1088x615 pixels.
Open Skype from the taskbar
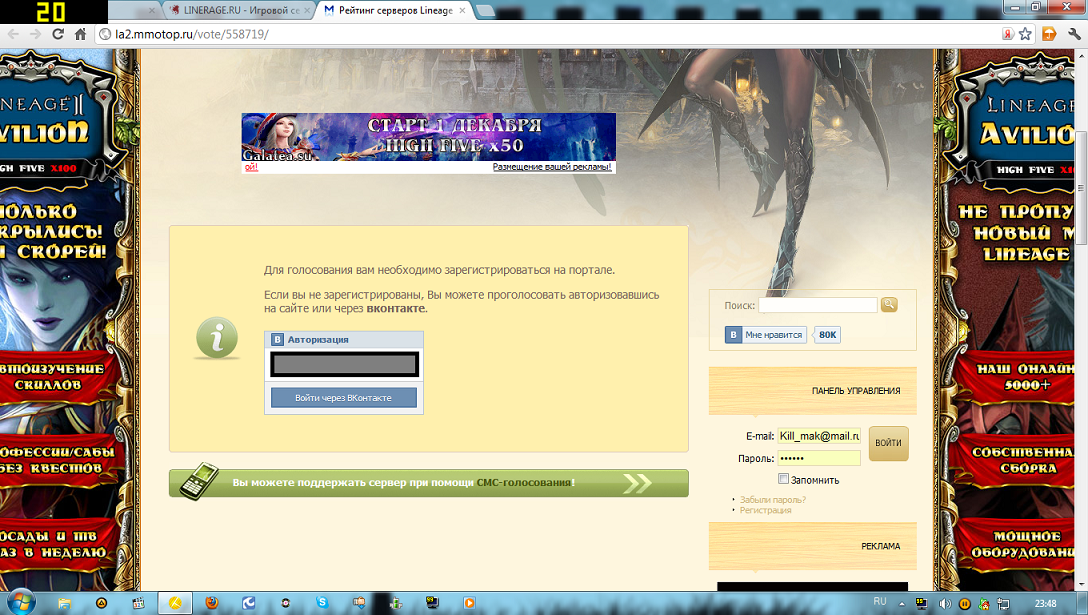click(322, 603)
